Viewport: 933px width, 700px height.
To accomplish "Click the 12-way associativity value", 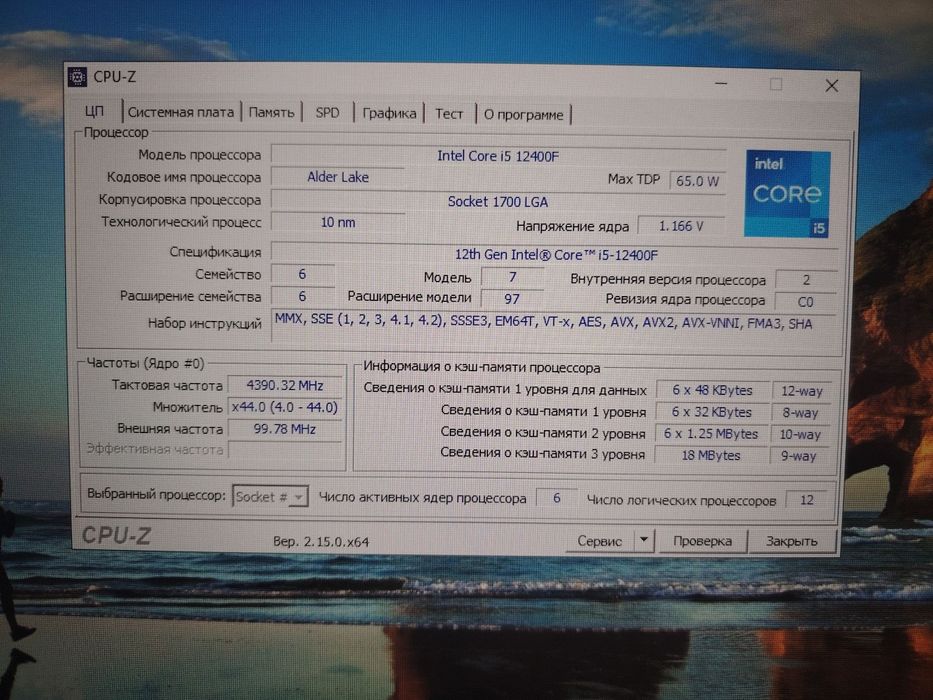I will point(801,391).
